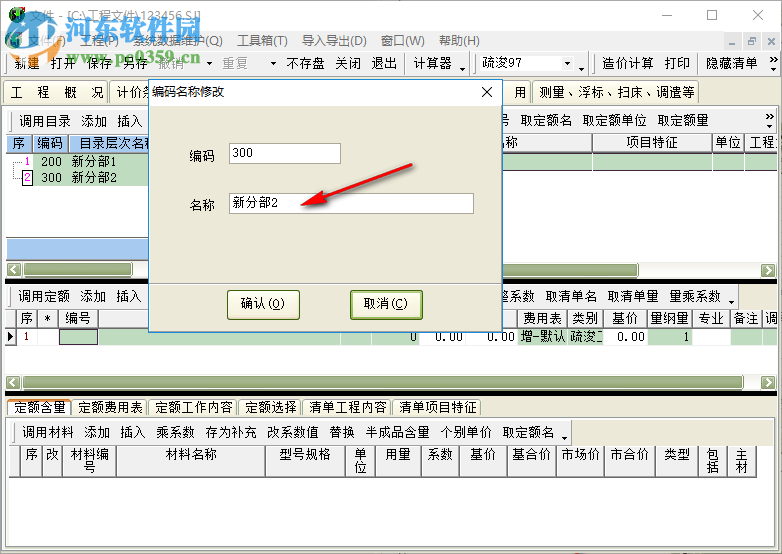
Task: Click 调用目录 in the catalog toolbar
Action: (45, 121)
